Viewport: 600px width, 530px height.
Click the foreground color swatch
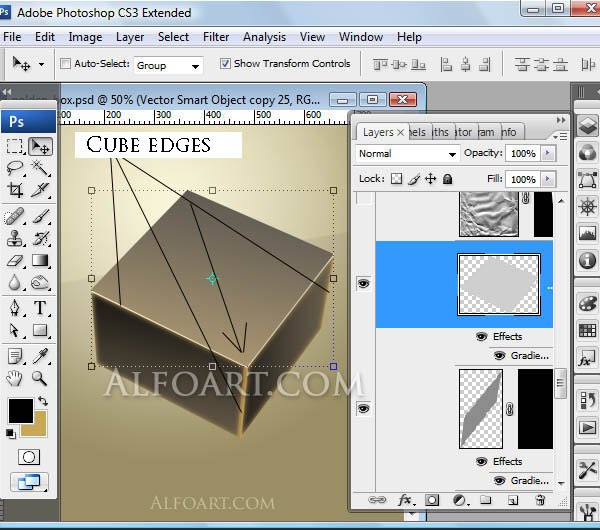point(21,411)
